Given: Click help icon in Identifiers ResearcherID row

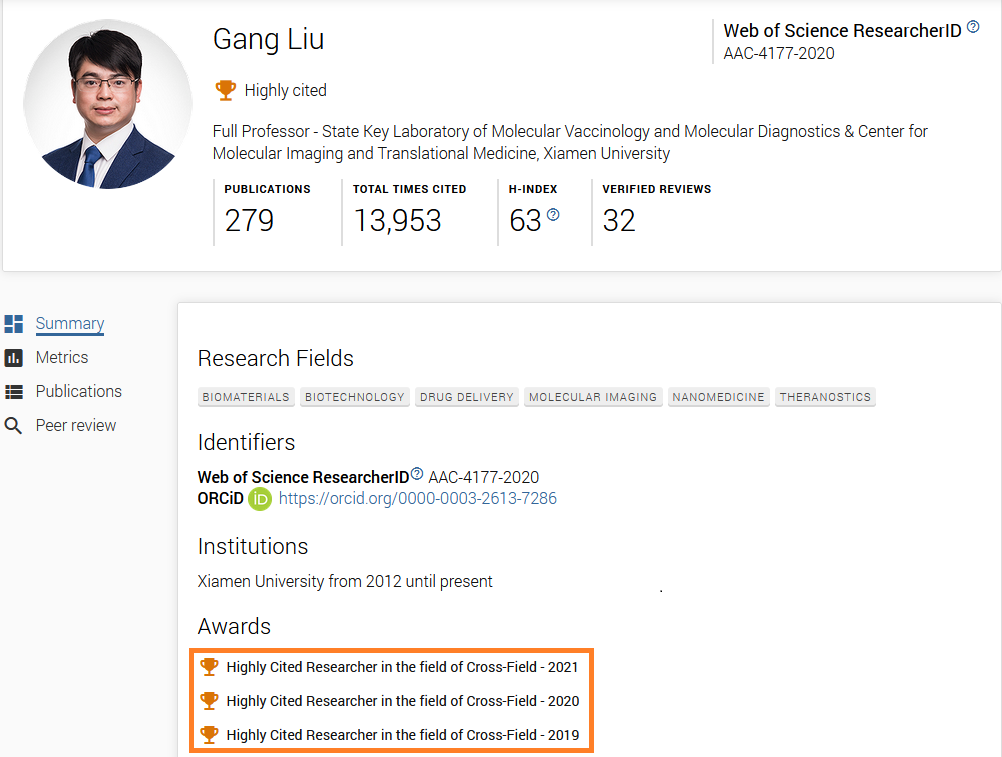Looking at the screenshot, I should tap(417, 474).
